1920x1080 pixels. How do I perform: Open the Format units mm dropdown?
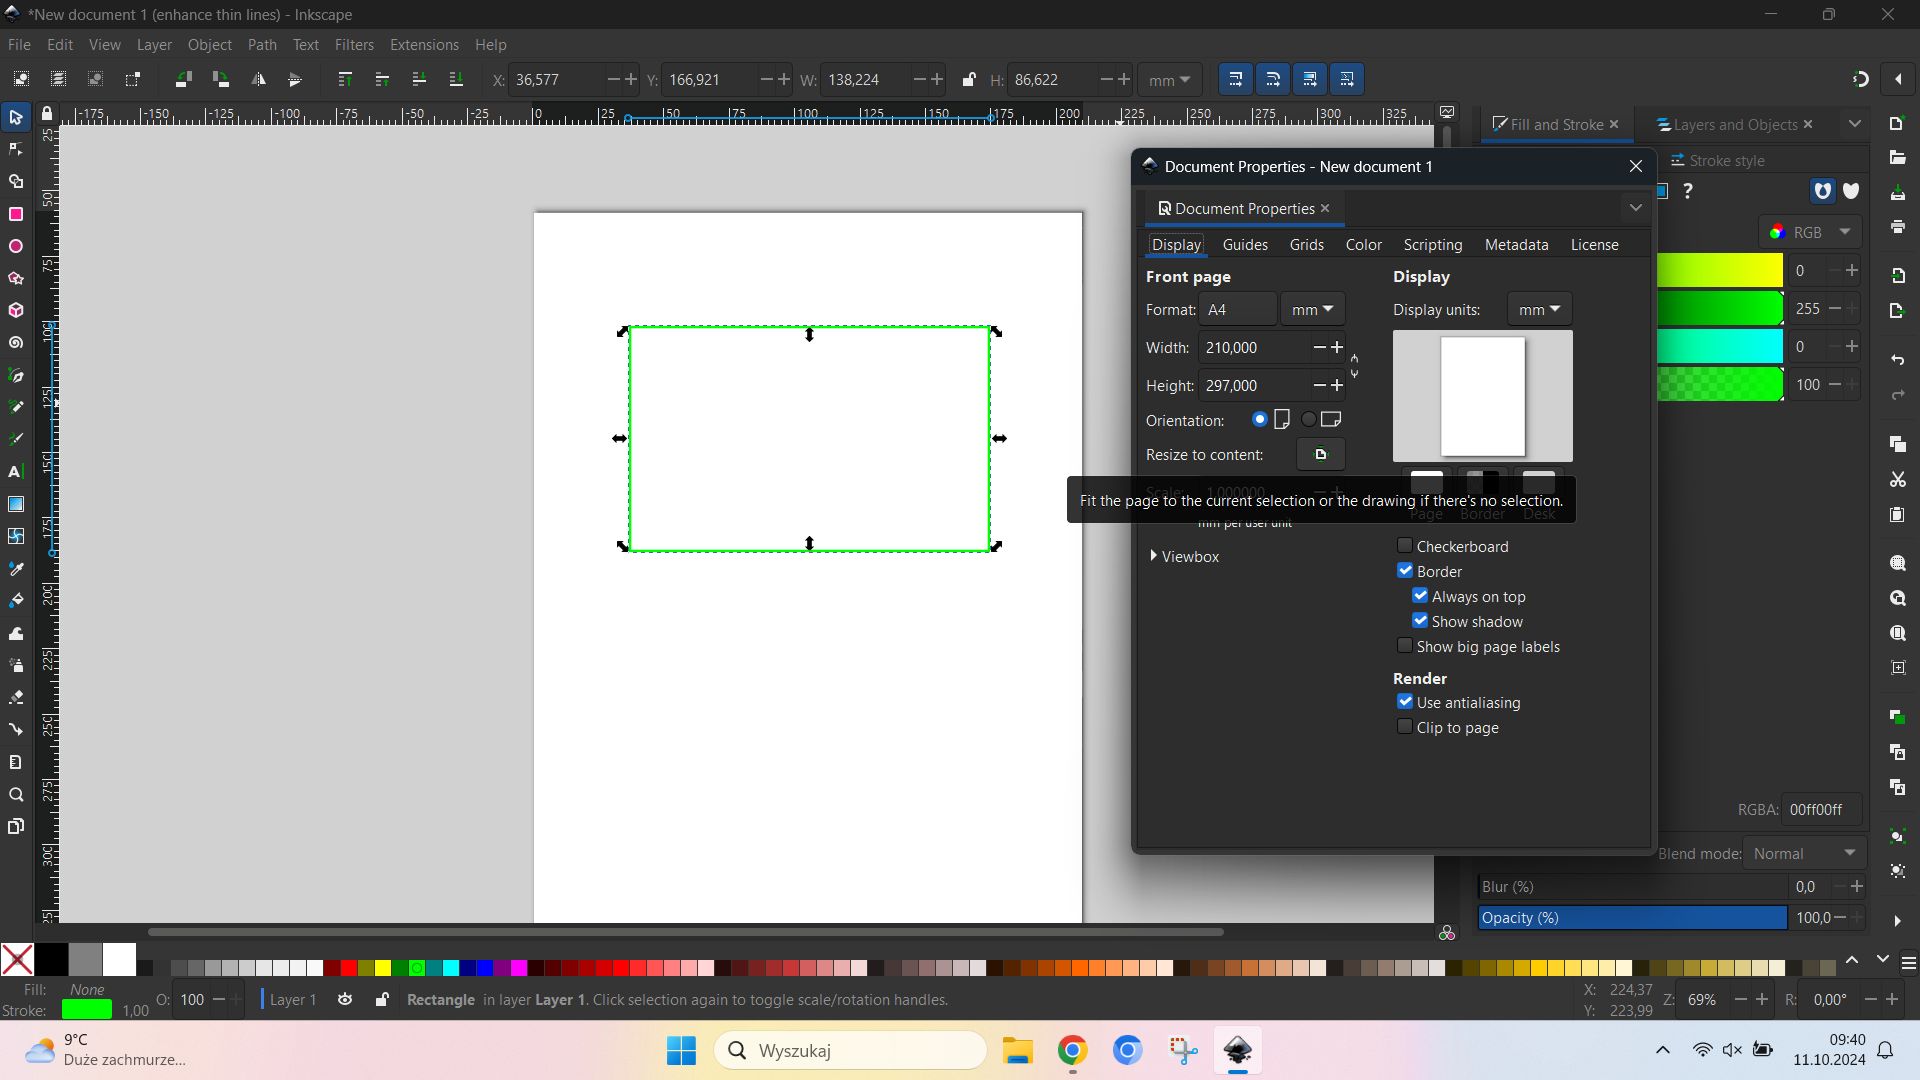point(1312,309)
